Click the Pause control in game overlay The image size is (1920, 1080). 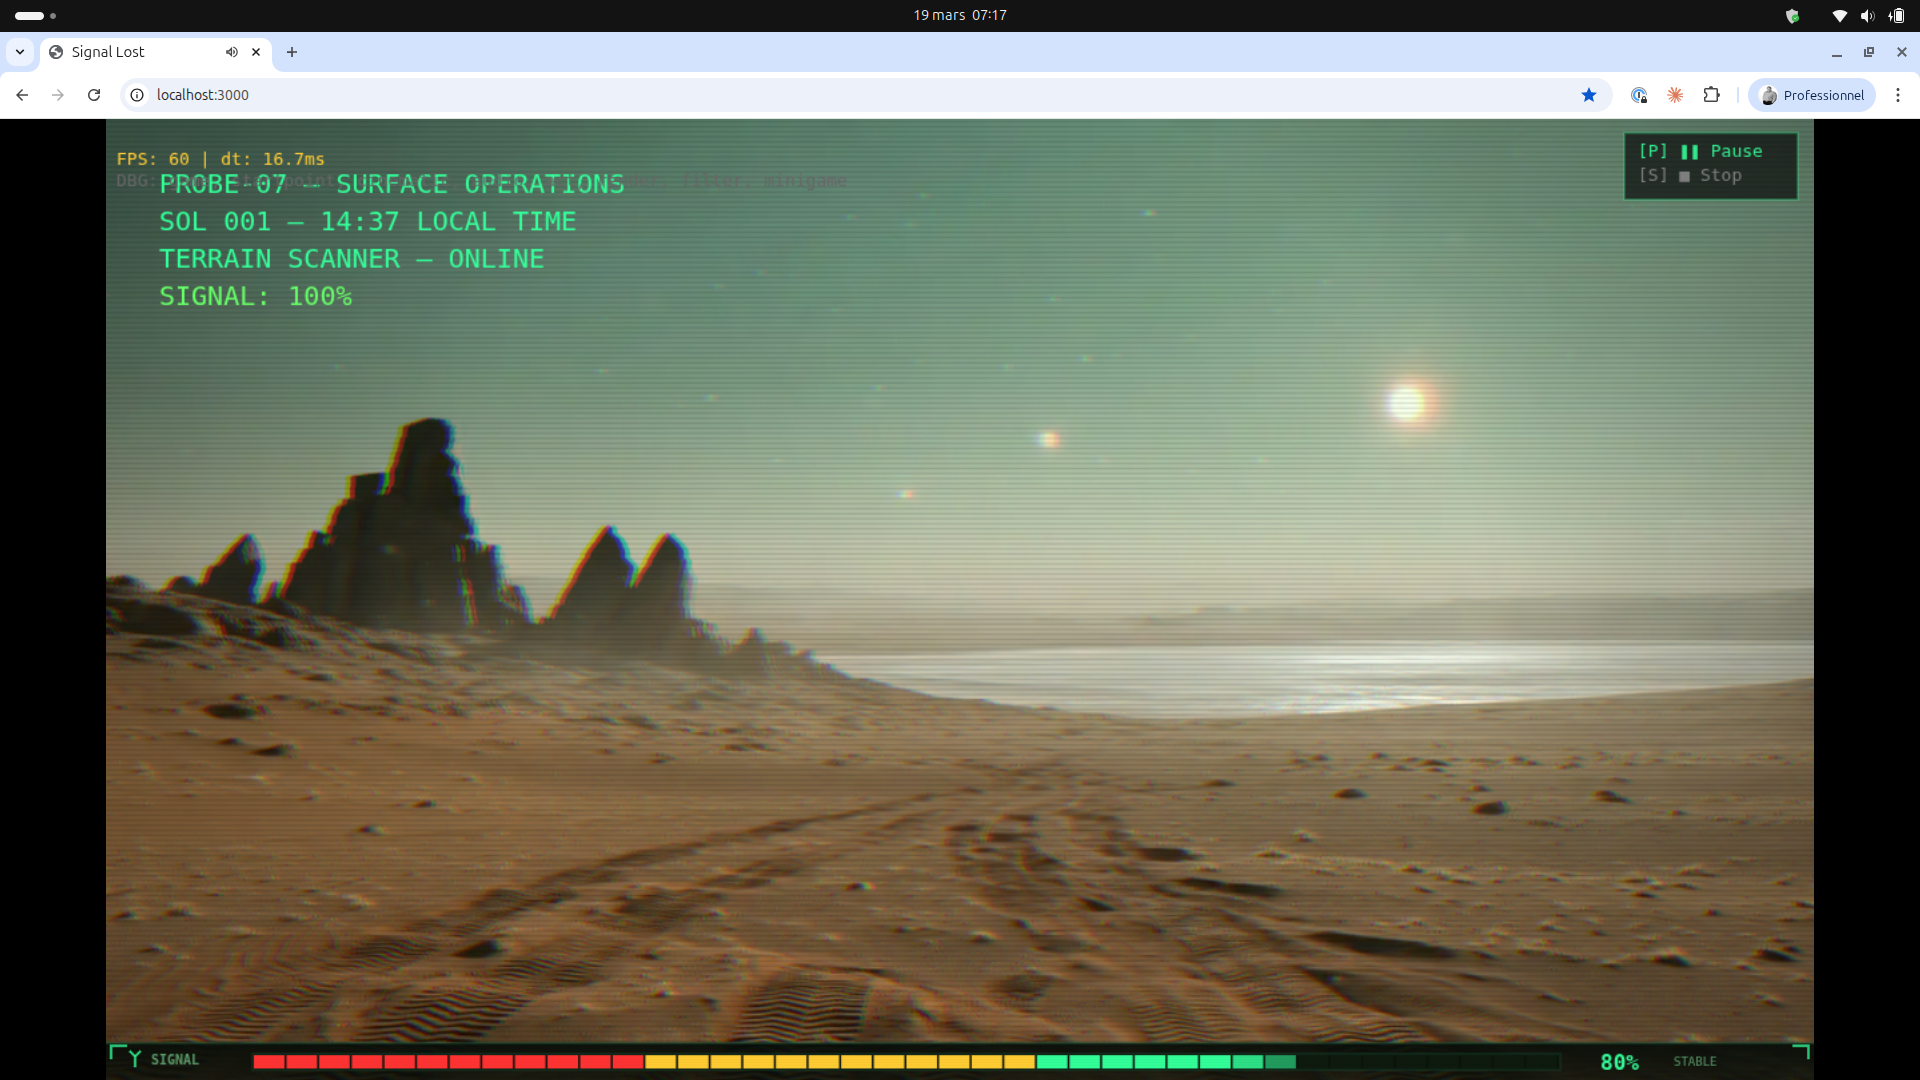(1712, 151)
